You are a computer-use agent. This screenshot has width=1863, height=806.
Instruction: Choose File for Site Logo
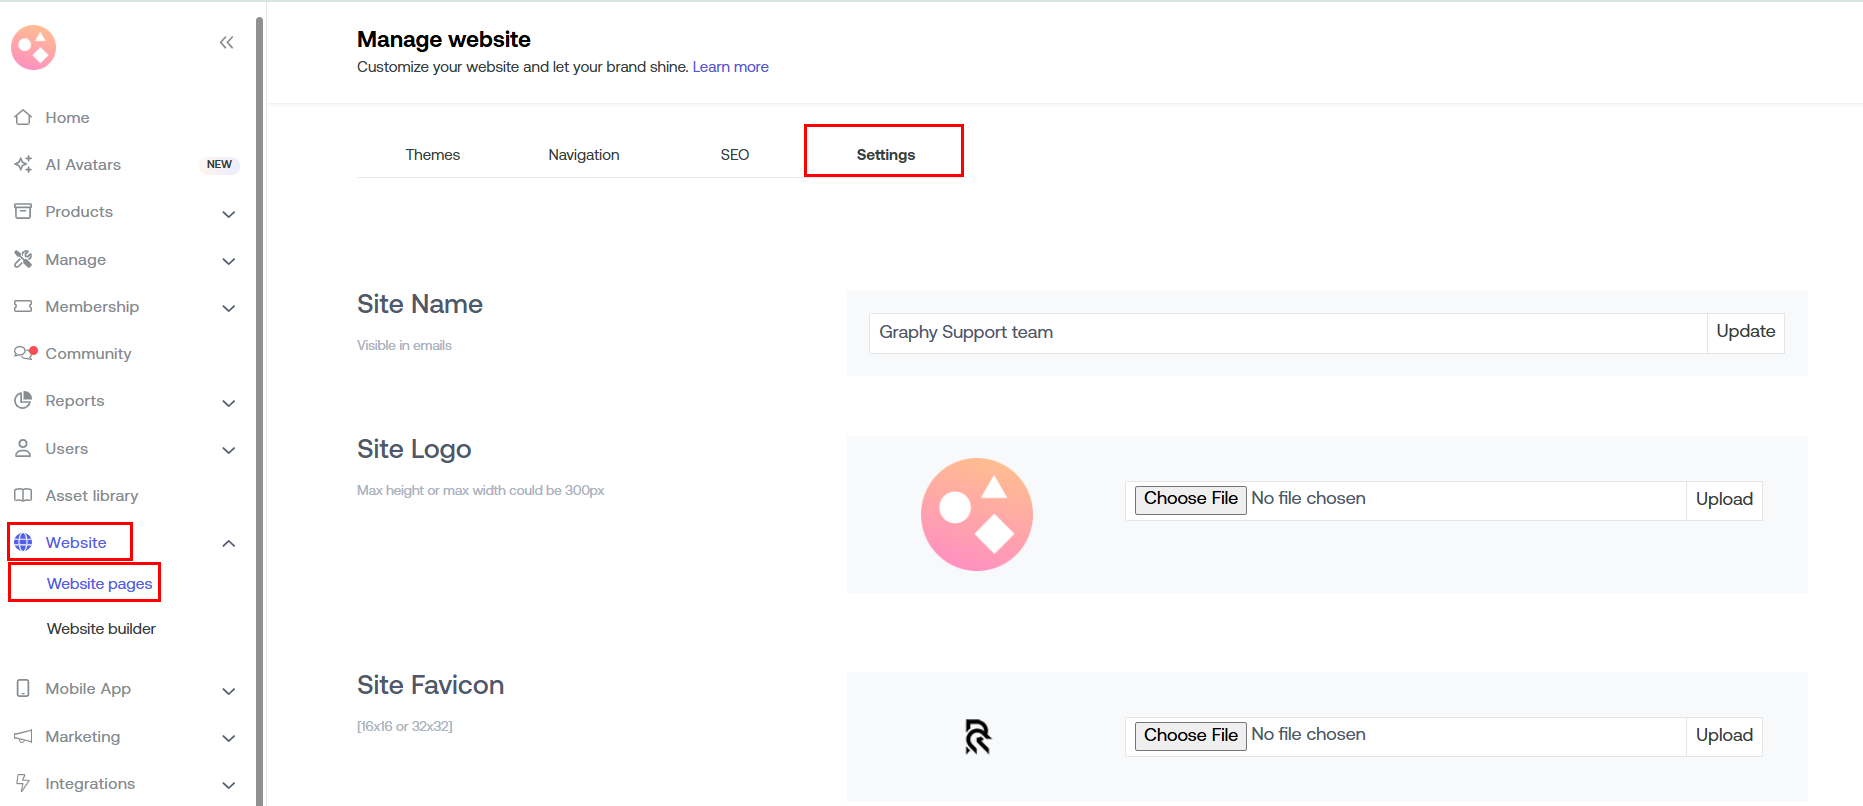click(x=1190, y=499)
